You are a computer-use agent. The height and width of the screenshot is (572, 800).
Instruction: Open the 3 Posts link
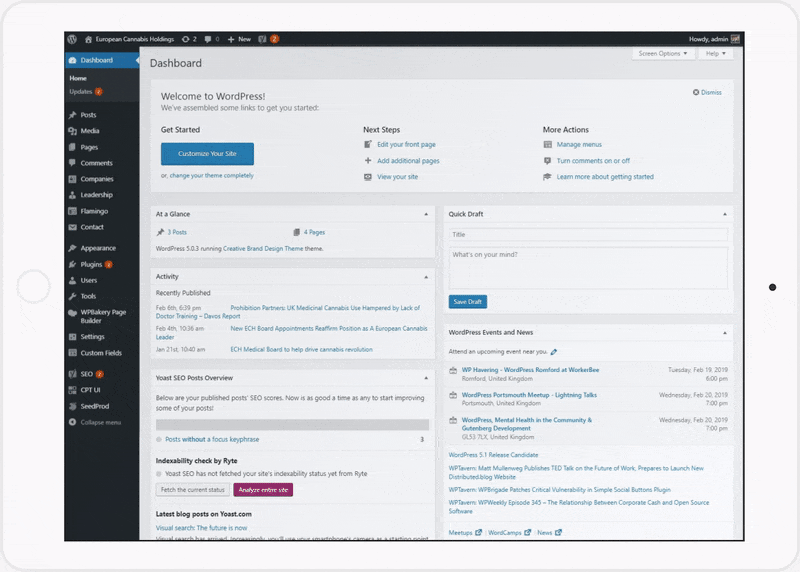tap(177, 232)
